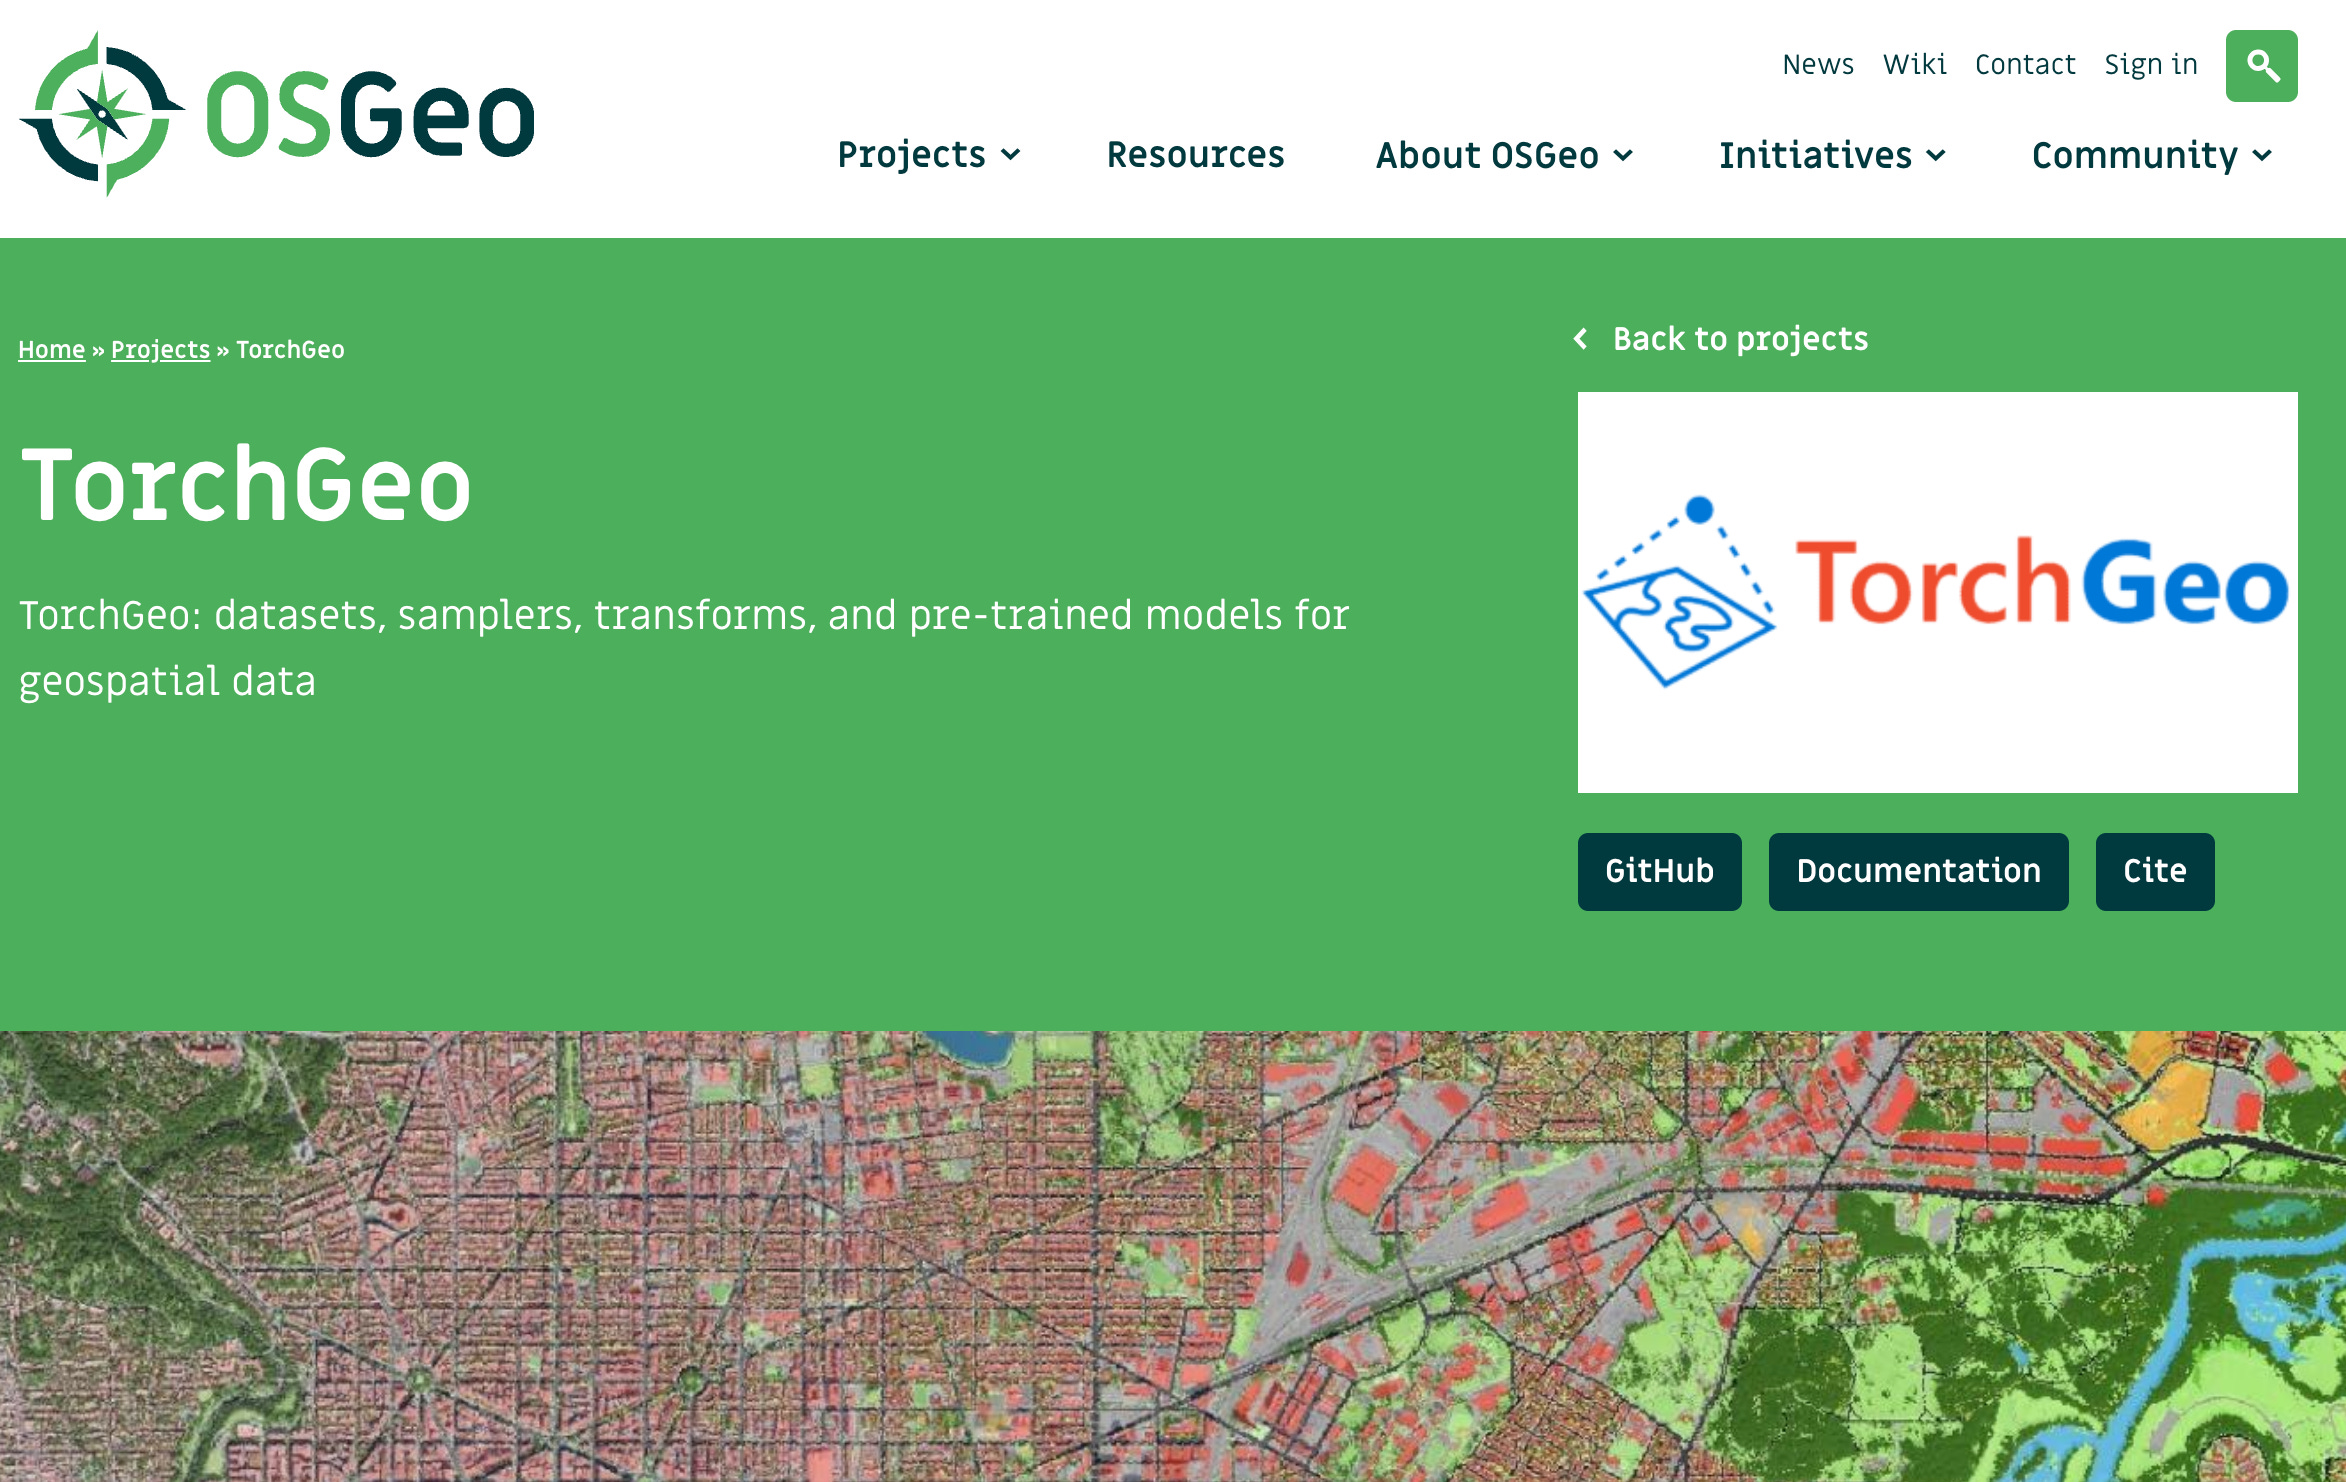Viewport: 2346px width, 1482px height.
Task: Open the Documentation button
Action: coord(1917,871)
